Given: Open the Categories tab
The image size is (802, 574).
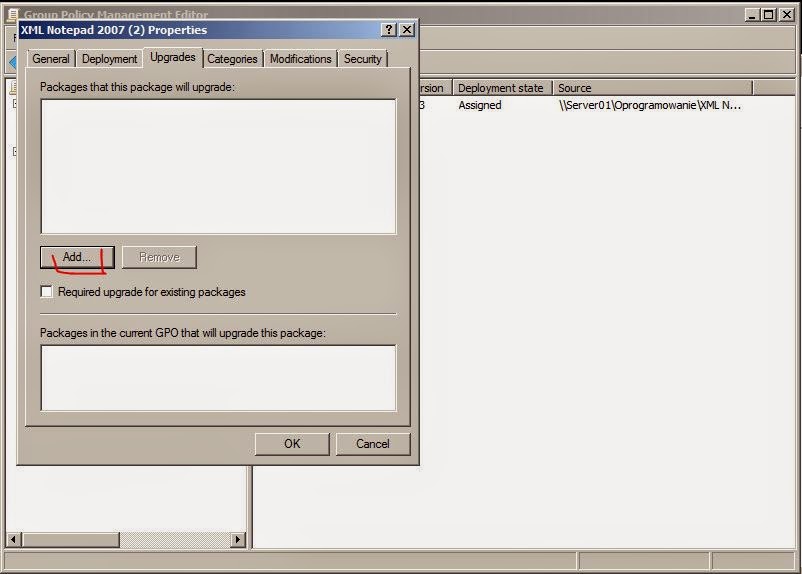Looking at the screenshot, I should [232, 59].
